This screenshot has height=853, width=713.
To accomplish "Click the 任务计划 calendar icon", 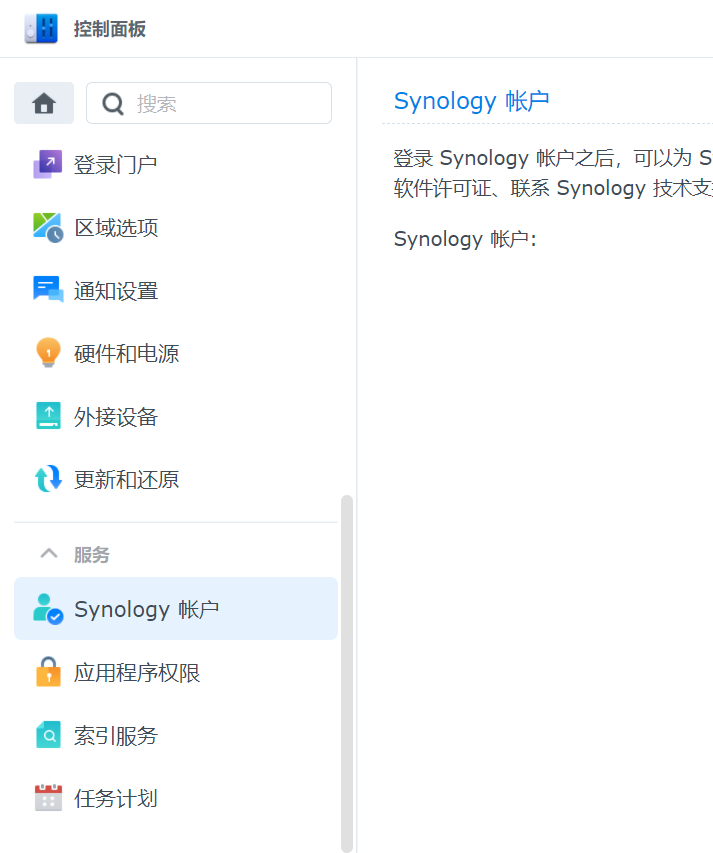I will click(48, 798).
